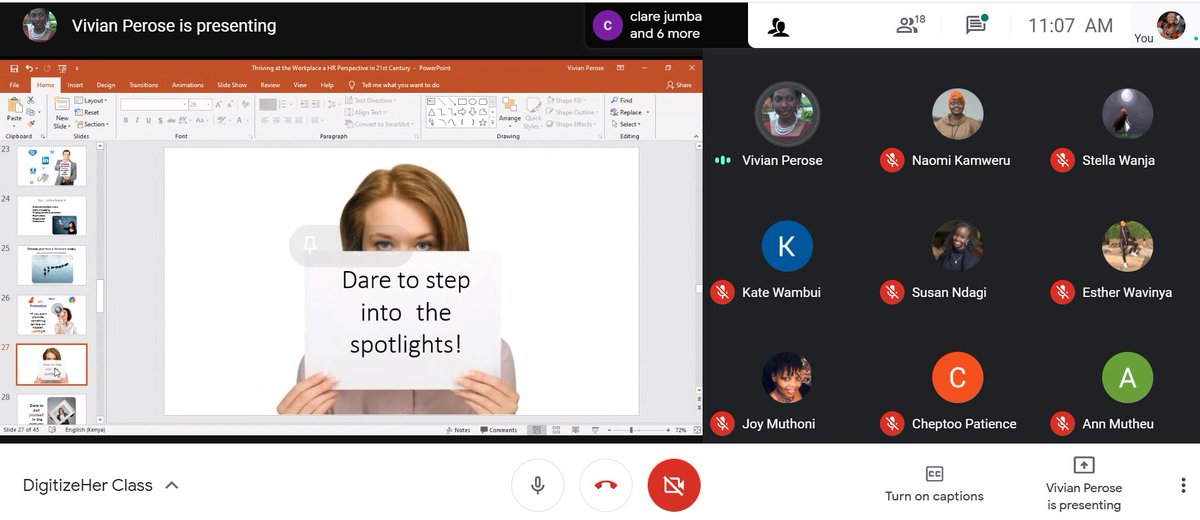The width and height of the screenshot is (1200, 520).
Task: Click the Reset slide button
Action: click(88, 112)
